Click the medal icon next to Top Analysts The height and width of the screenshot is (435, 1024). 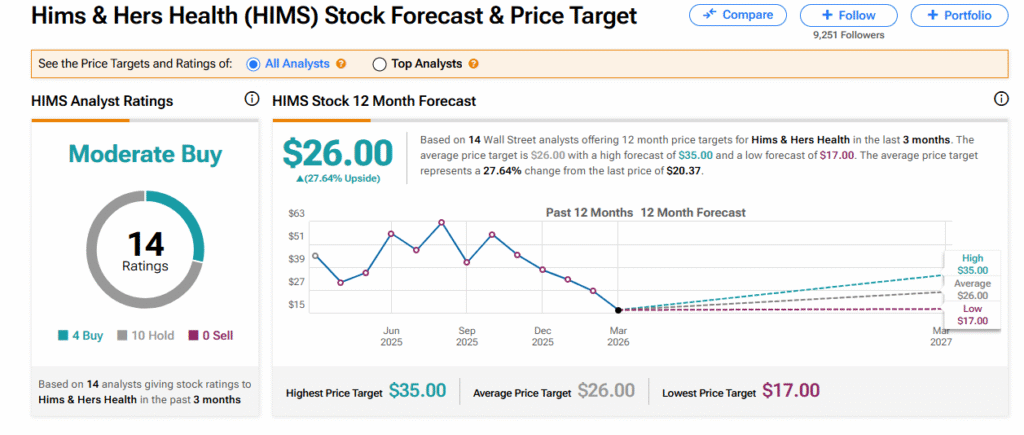coord(473,64)
